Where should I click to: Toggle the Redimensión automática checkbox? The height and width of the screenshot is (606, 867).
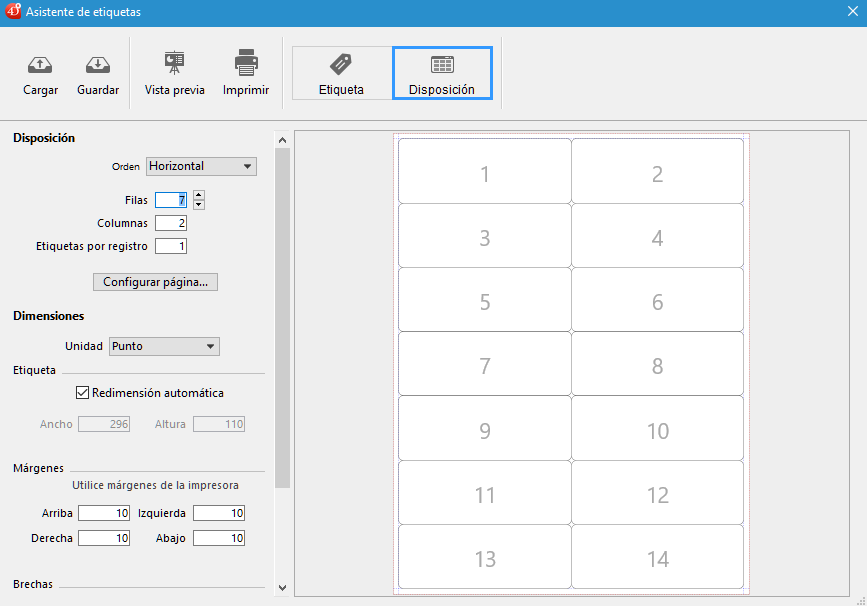coord(83,393)
